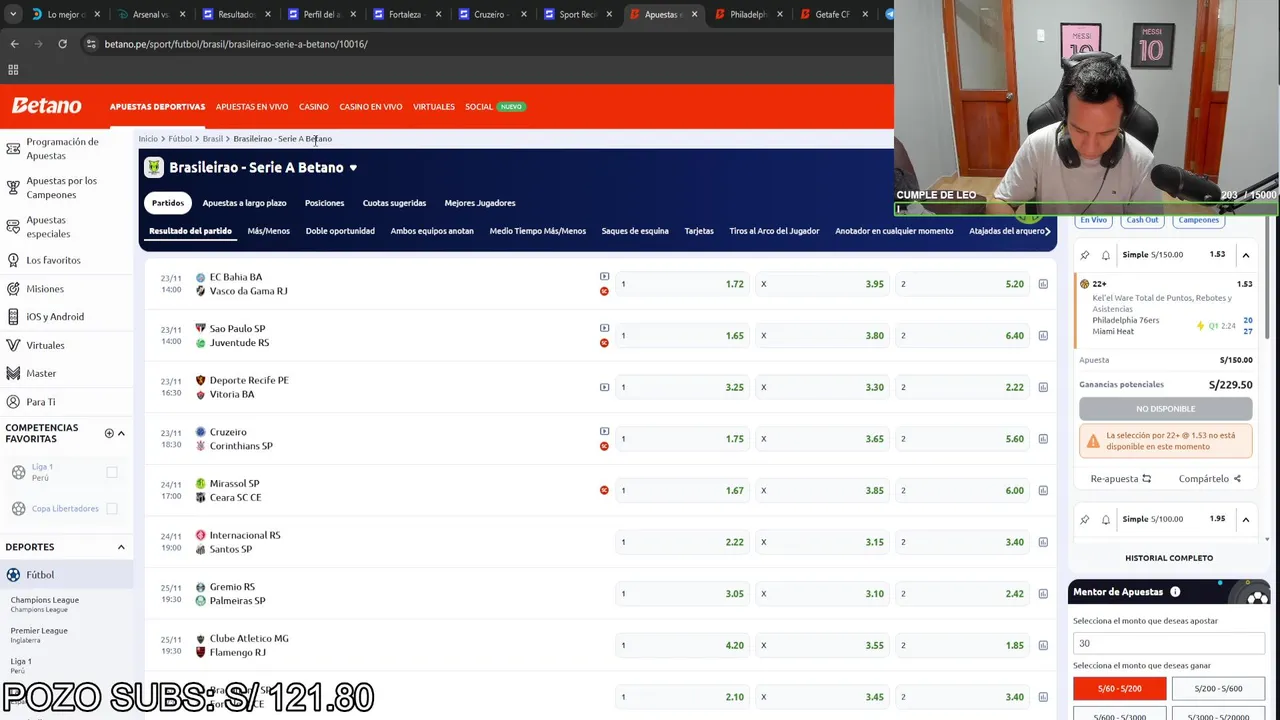Click Compártelo share button
1280x720 pixels.
pyautogui.click(x=1210, y=479)
